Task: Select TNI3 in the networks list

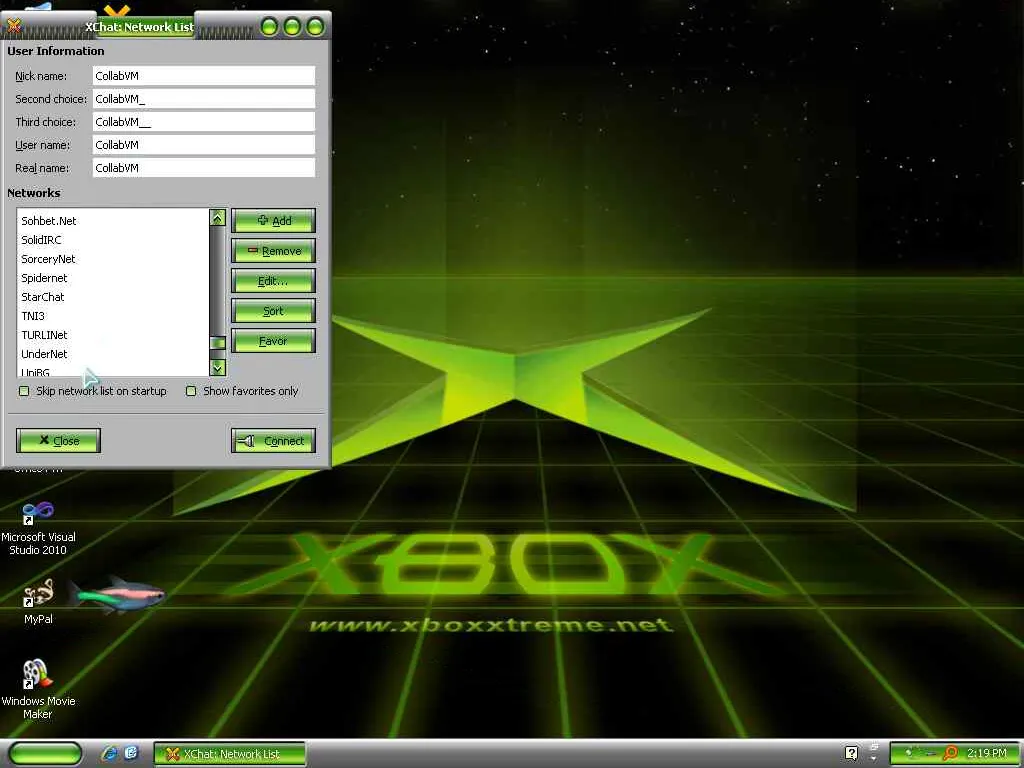Action: (112, 315)
